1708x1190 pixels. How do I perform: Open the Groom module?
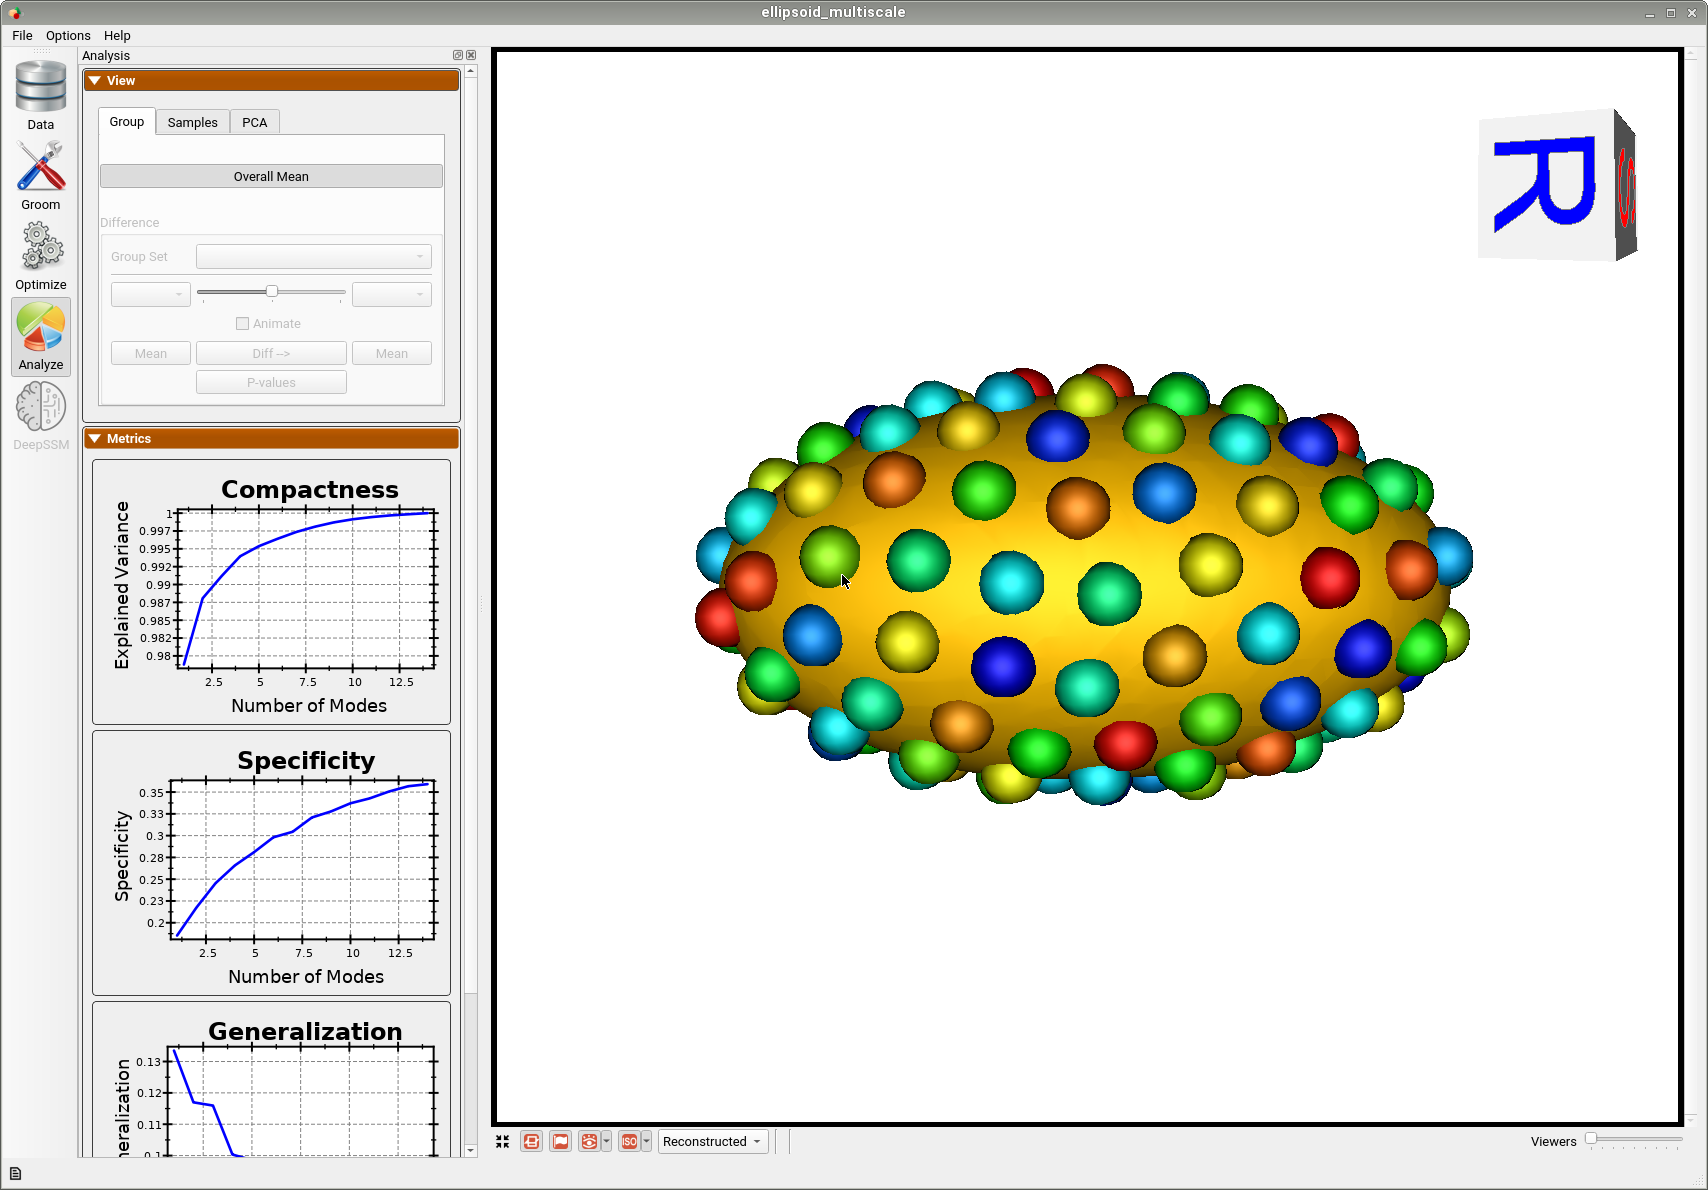coord(41,176)
